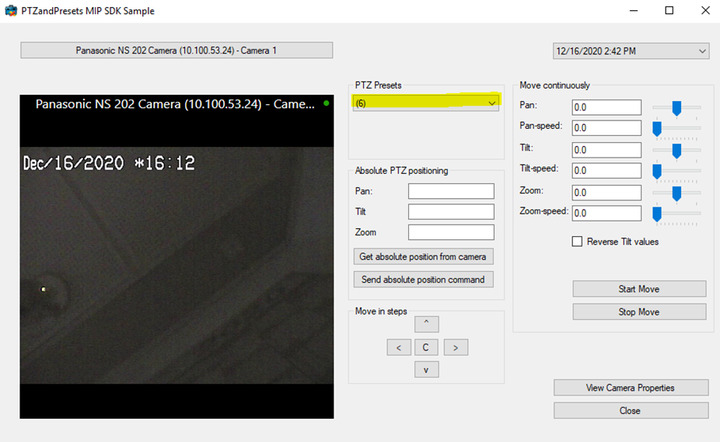Open View Camera Properties
Image resolution: width=720 pixels, height=442 pixels.
pyautogui.click(x=630, y=388)
